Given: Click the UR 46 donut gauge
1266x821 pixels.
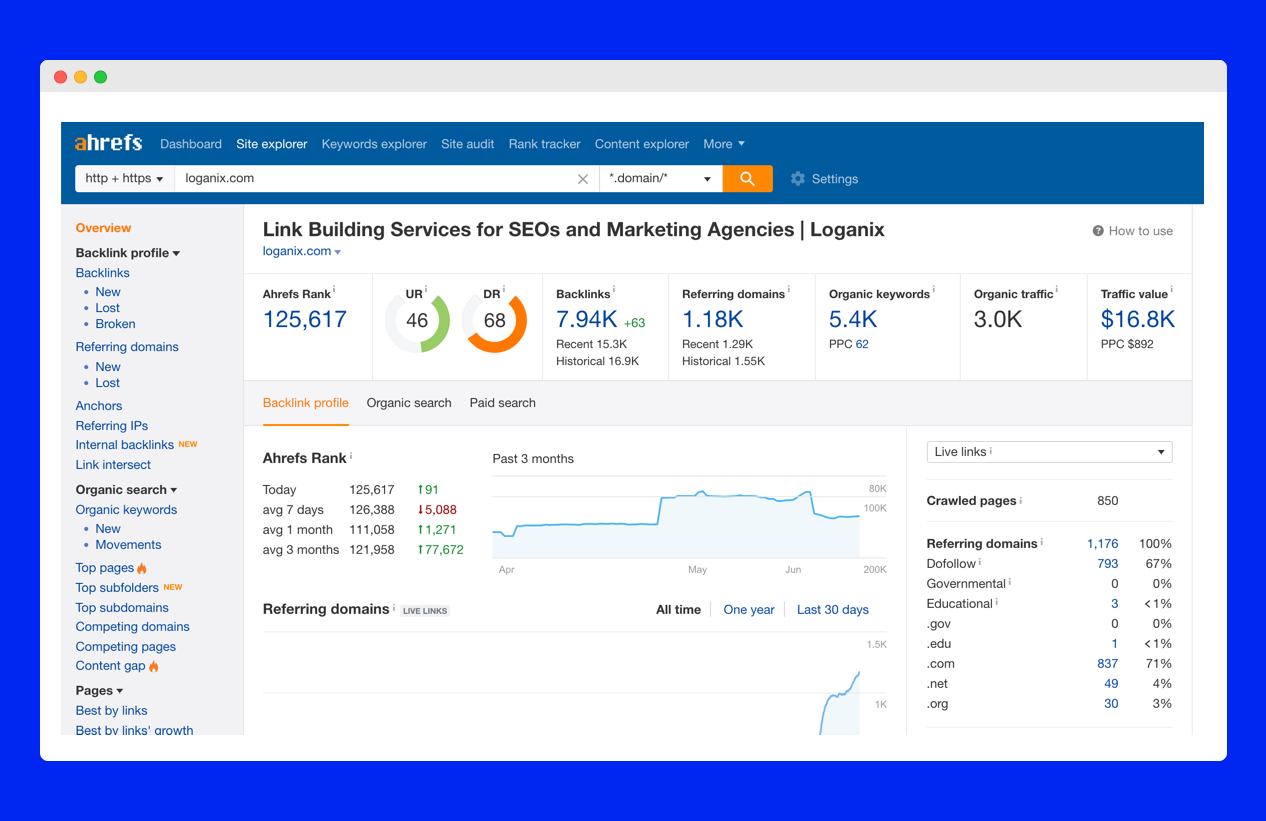Looking at the screenshot, I should pos(417,321).
